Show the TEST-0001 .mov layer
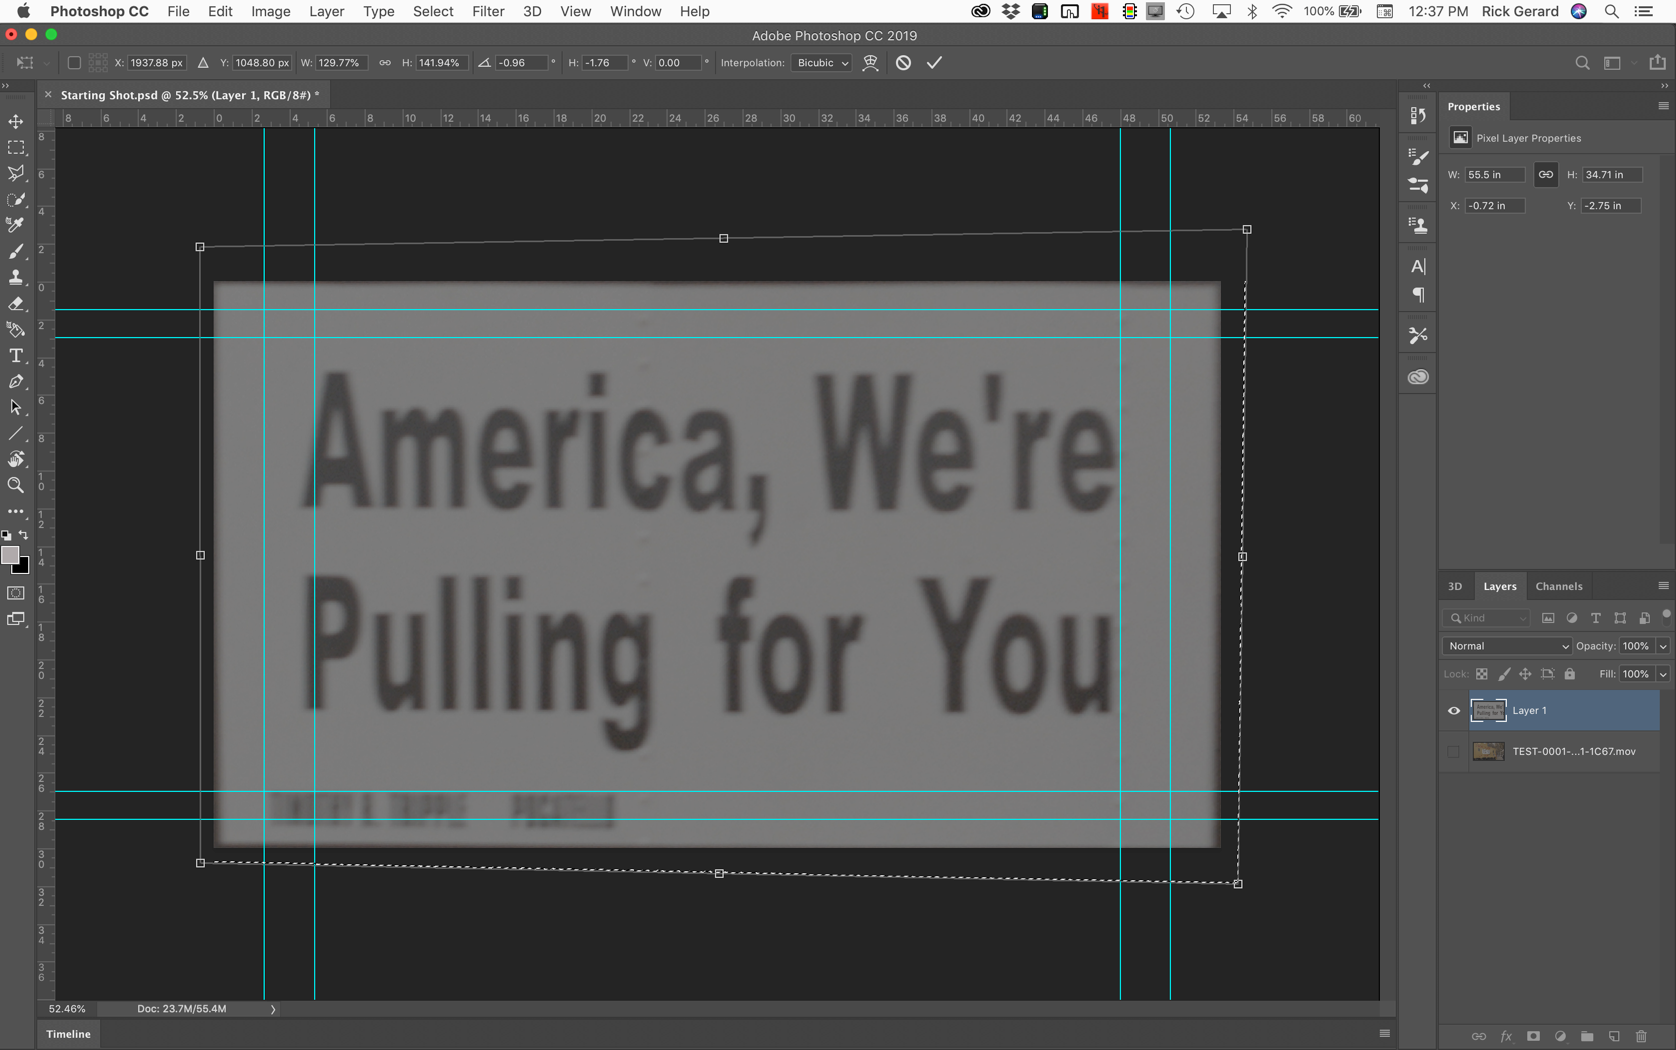 pyautogui.click(x=1454, y=751)
